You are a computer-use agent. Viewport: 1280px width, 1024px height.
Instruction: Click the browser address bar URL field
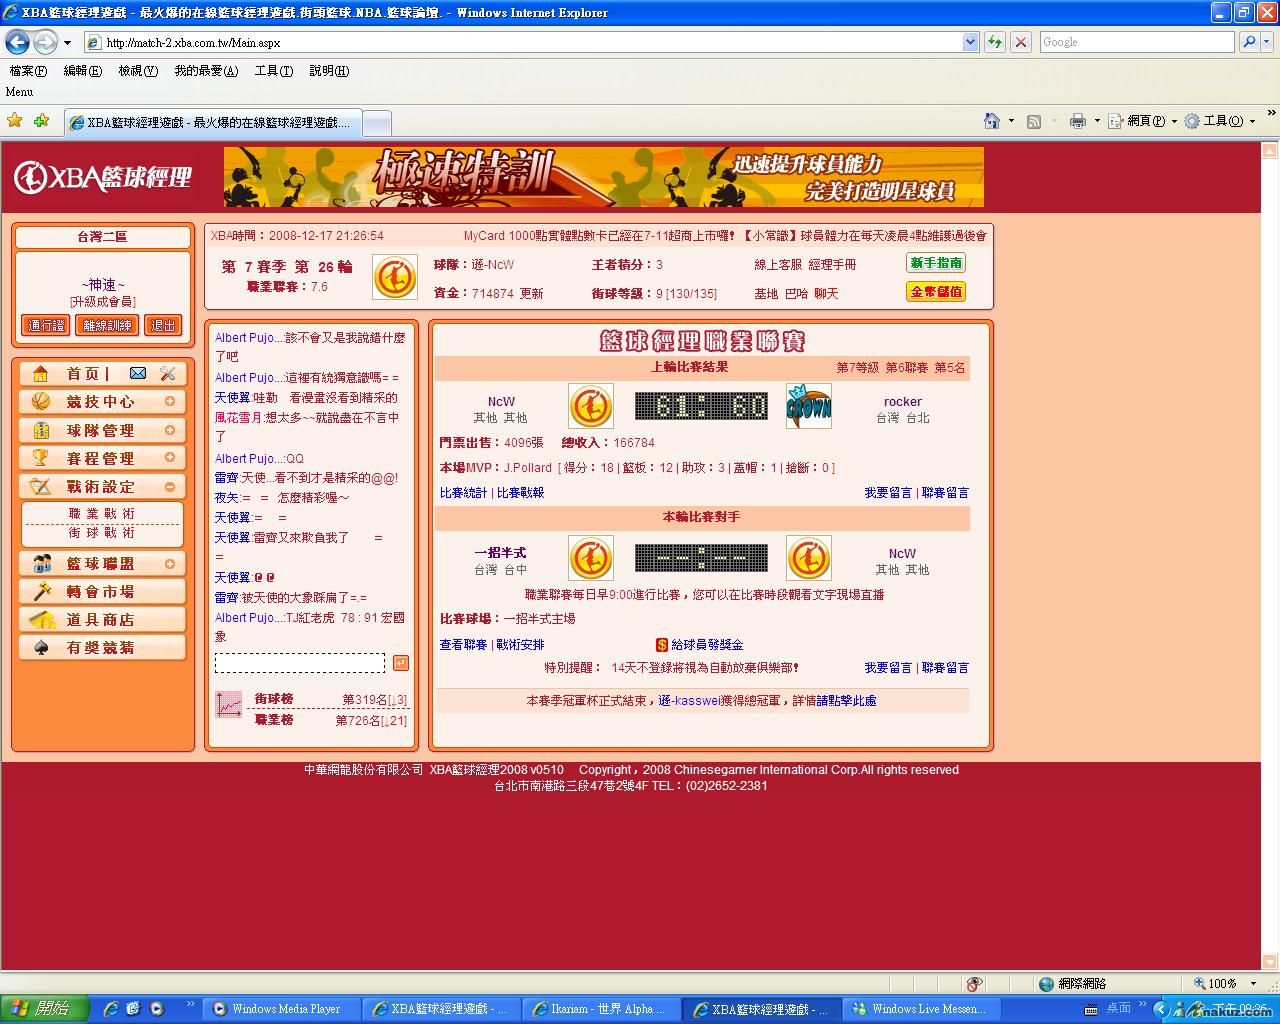click(524, 42)
